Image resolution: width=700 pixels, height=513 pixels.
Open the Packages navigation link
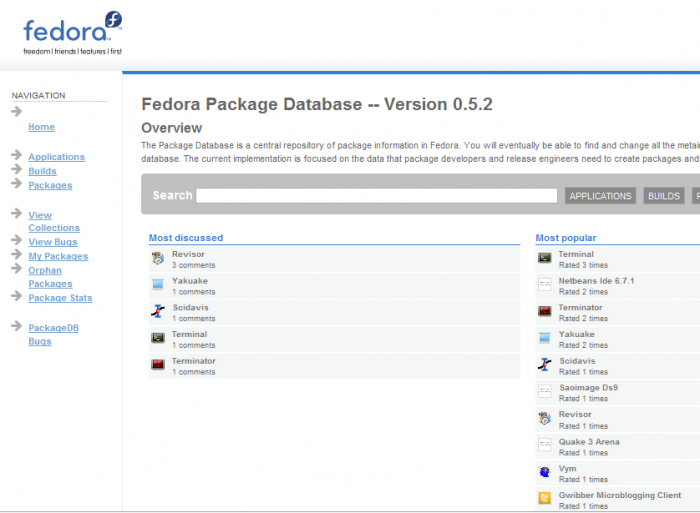pyautogui.click(x=50, y=185)
